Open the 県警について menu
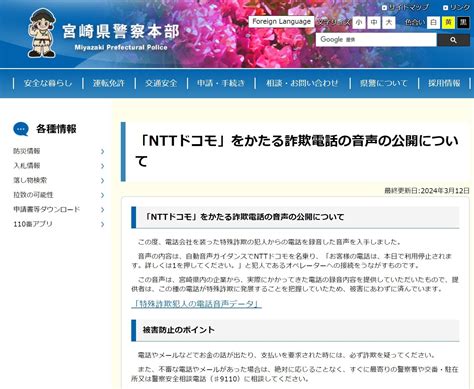 pos(384,83)
